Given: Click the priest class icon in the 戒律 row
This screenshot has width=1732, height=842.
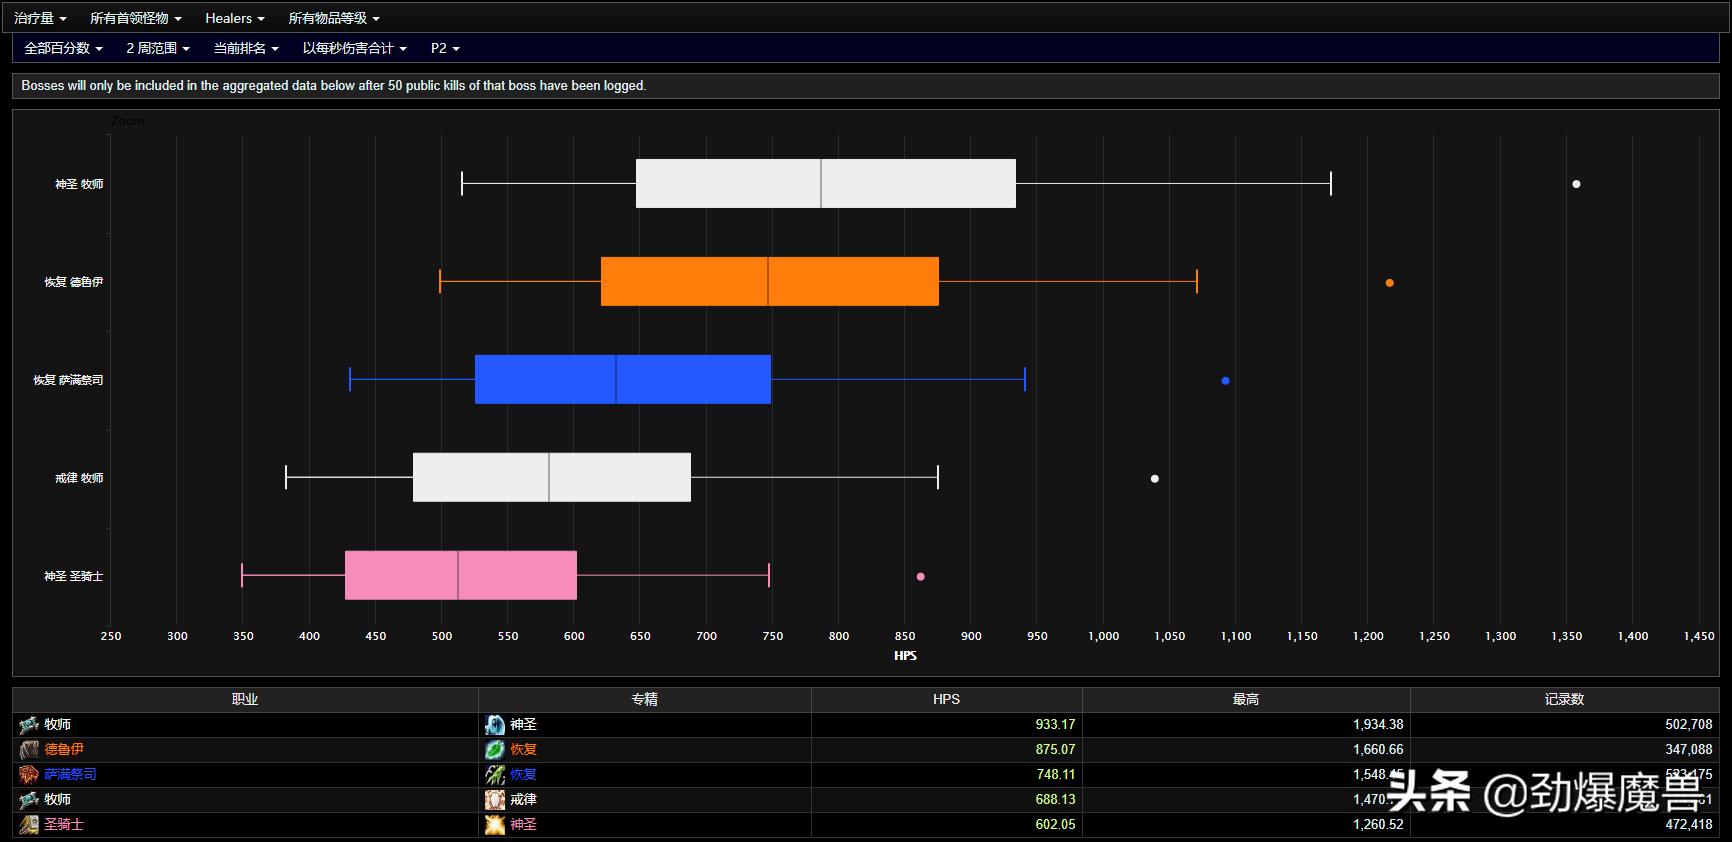Looking at the screenshot, I should pos(29,800).
